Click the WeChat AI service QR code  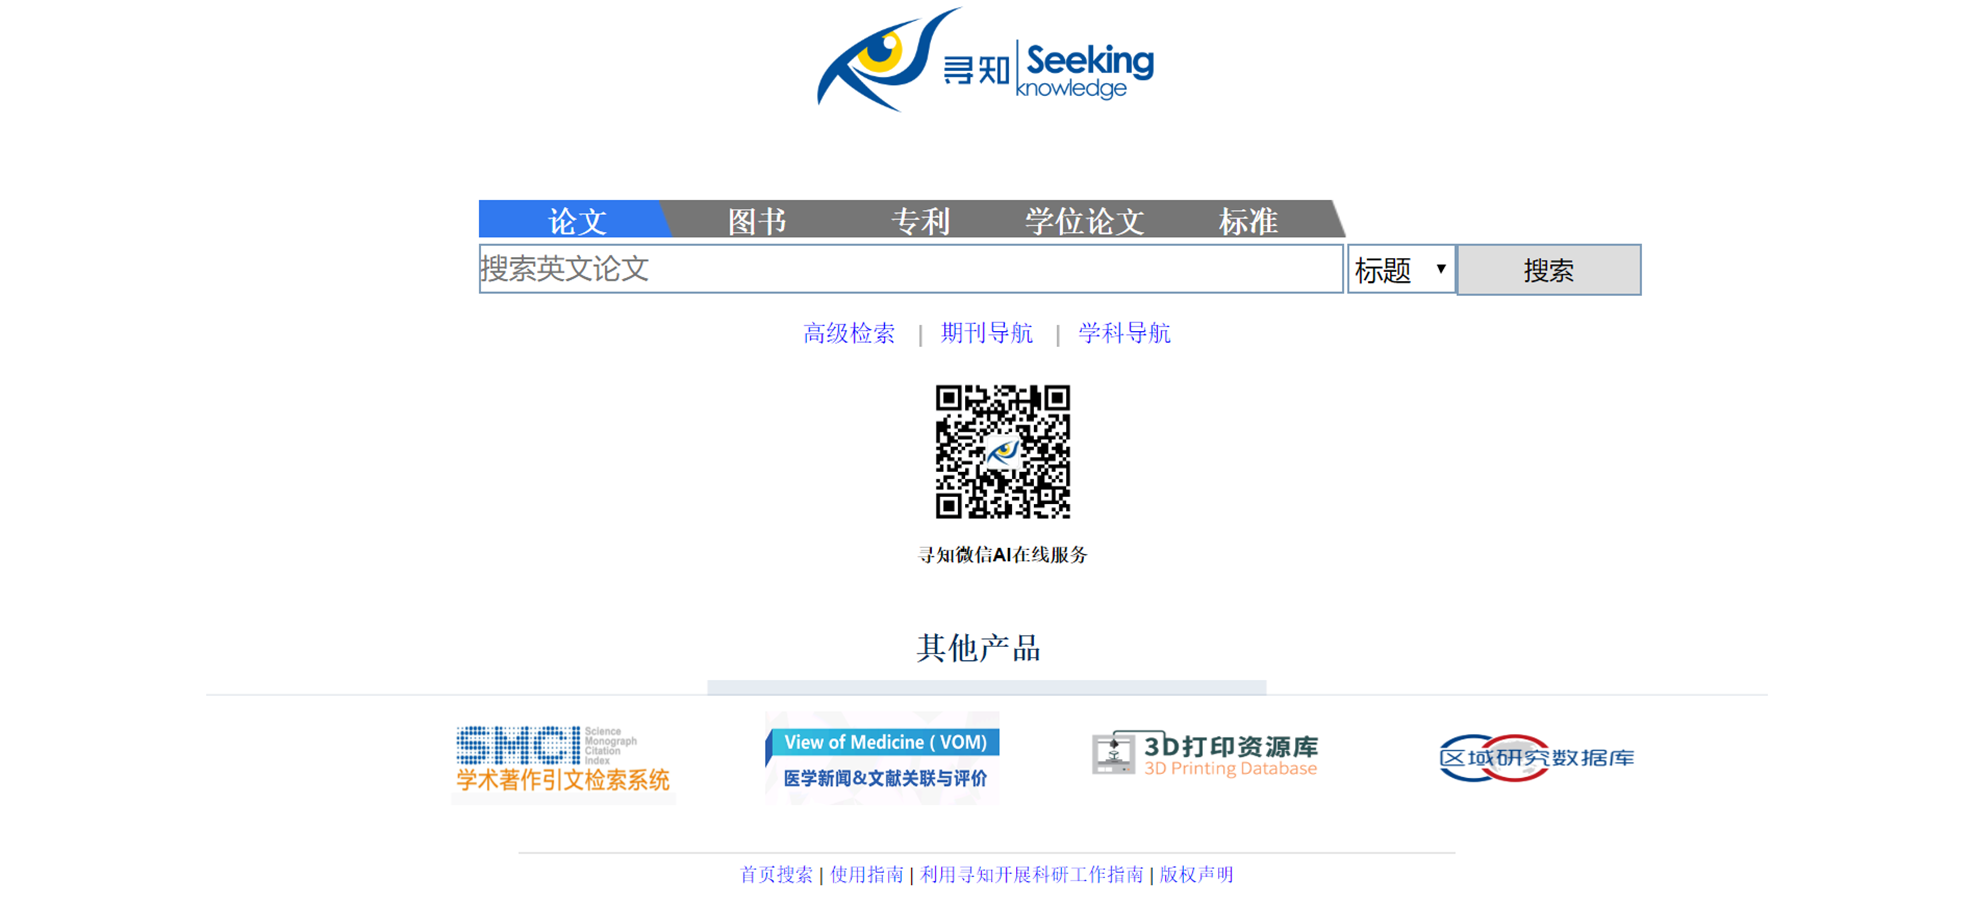(1002, 452)
